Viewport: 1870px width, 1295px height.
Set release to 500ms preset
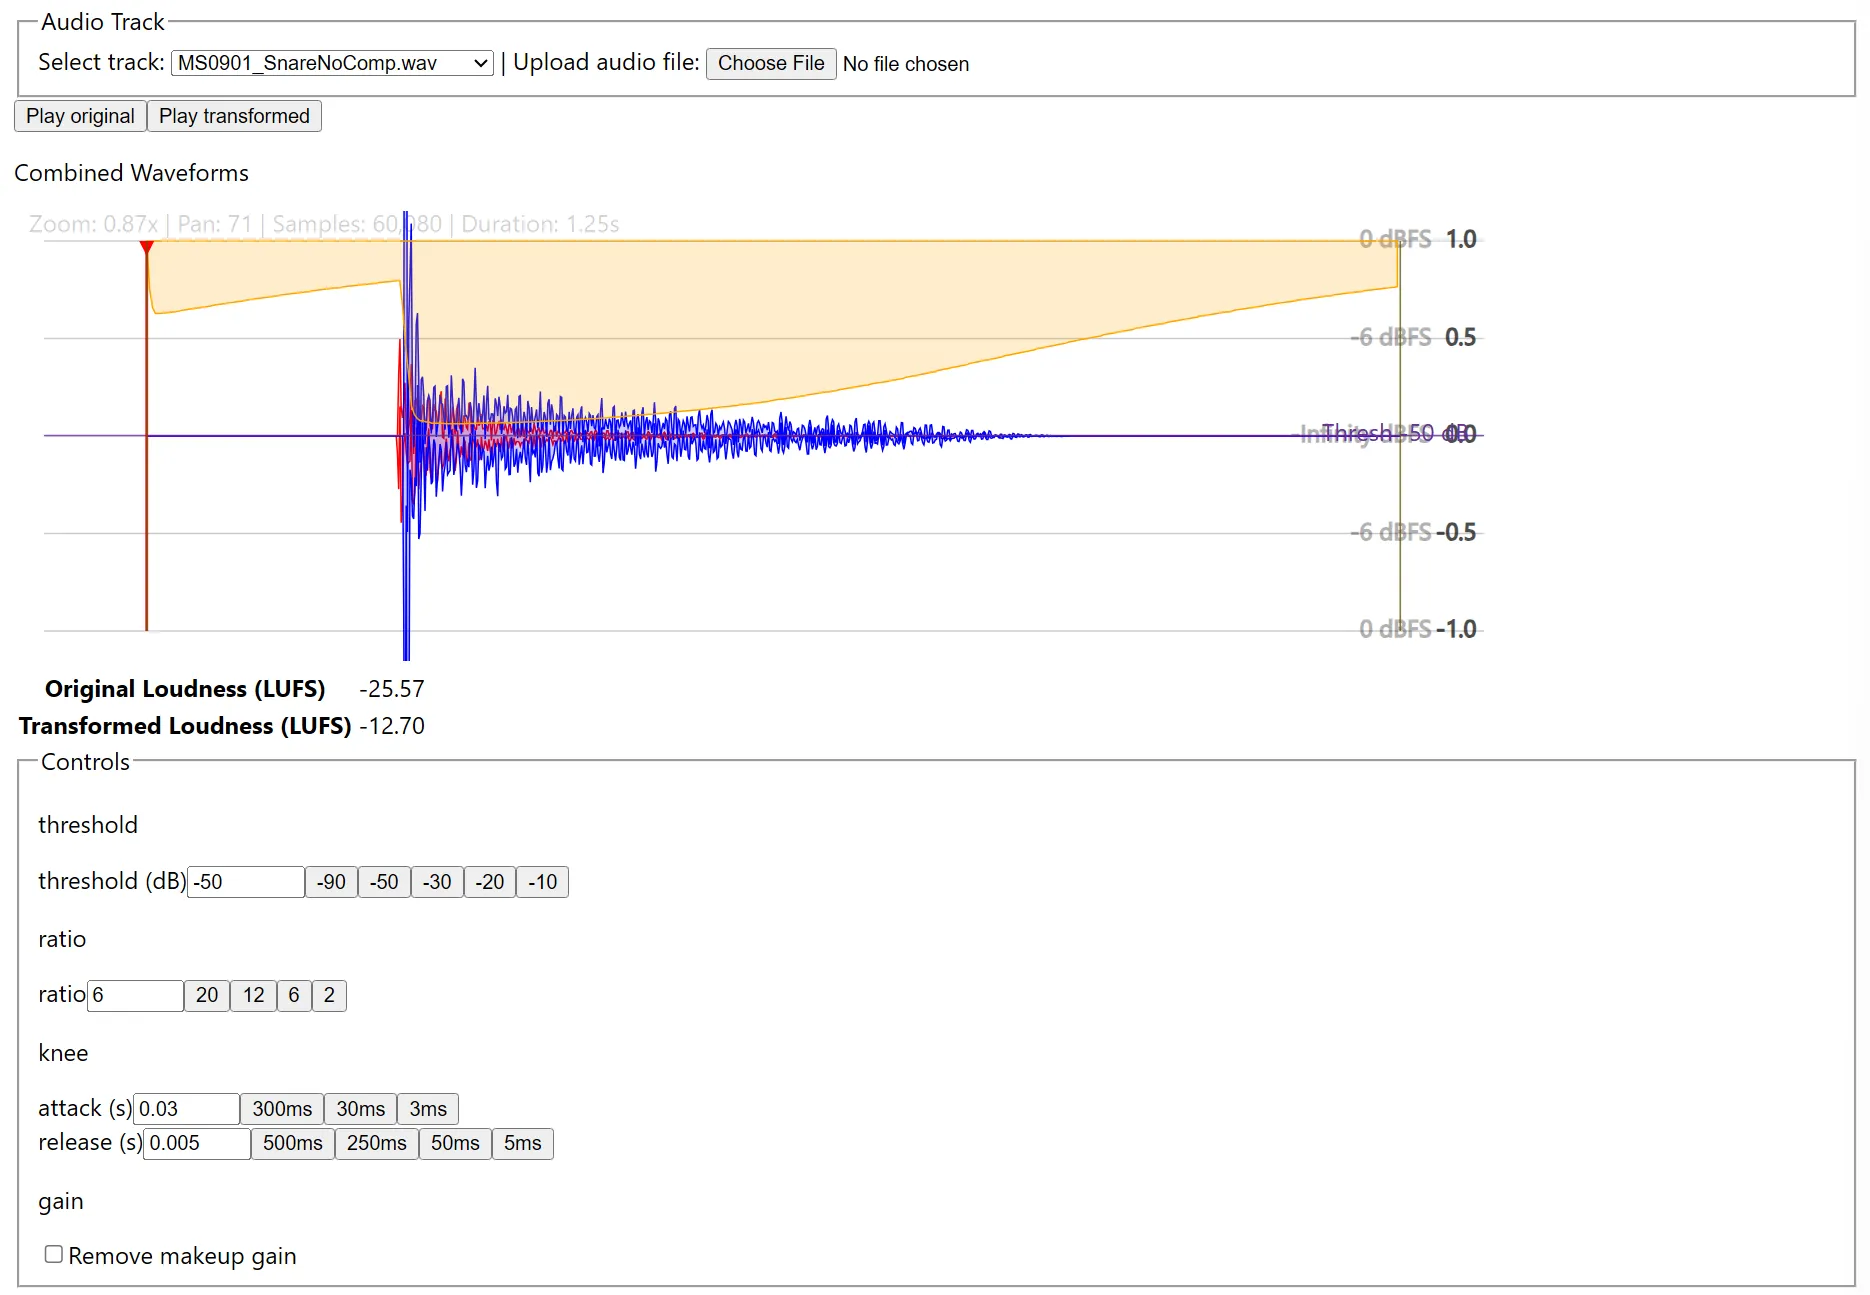(x=292, y=1143)
